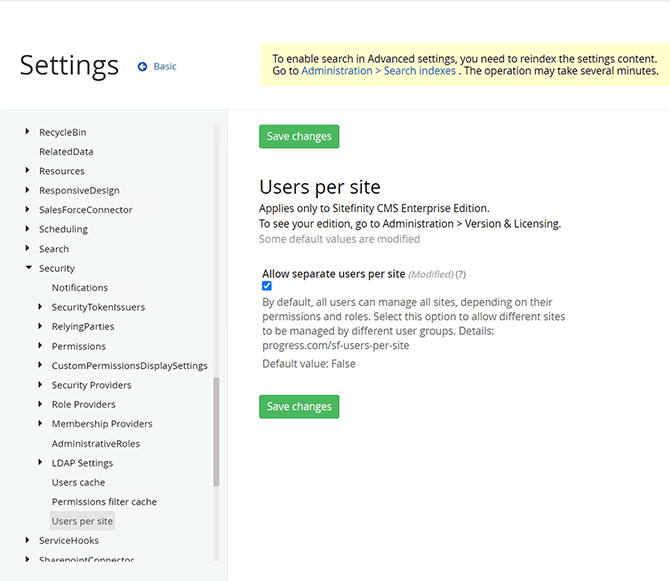Click the settings tree vertical scrollbar
The height and width of the screenshot is (581, 670).
pos(216,430)
